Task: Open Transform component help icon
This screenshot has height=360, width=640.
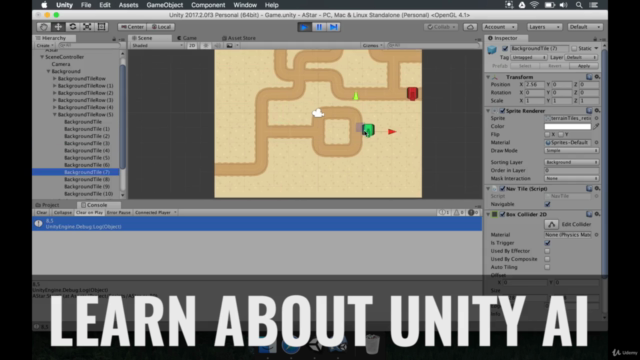Action: point(589,77)
